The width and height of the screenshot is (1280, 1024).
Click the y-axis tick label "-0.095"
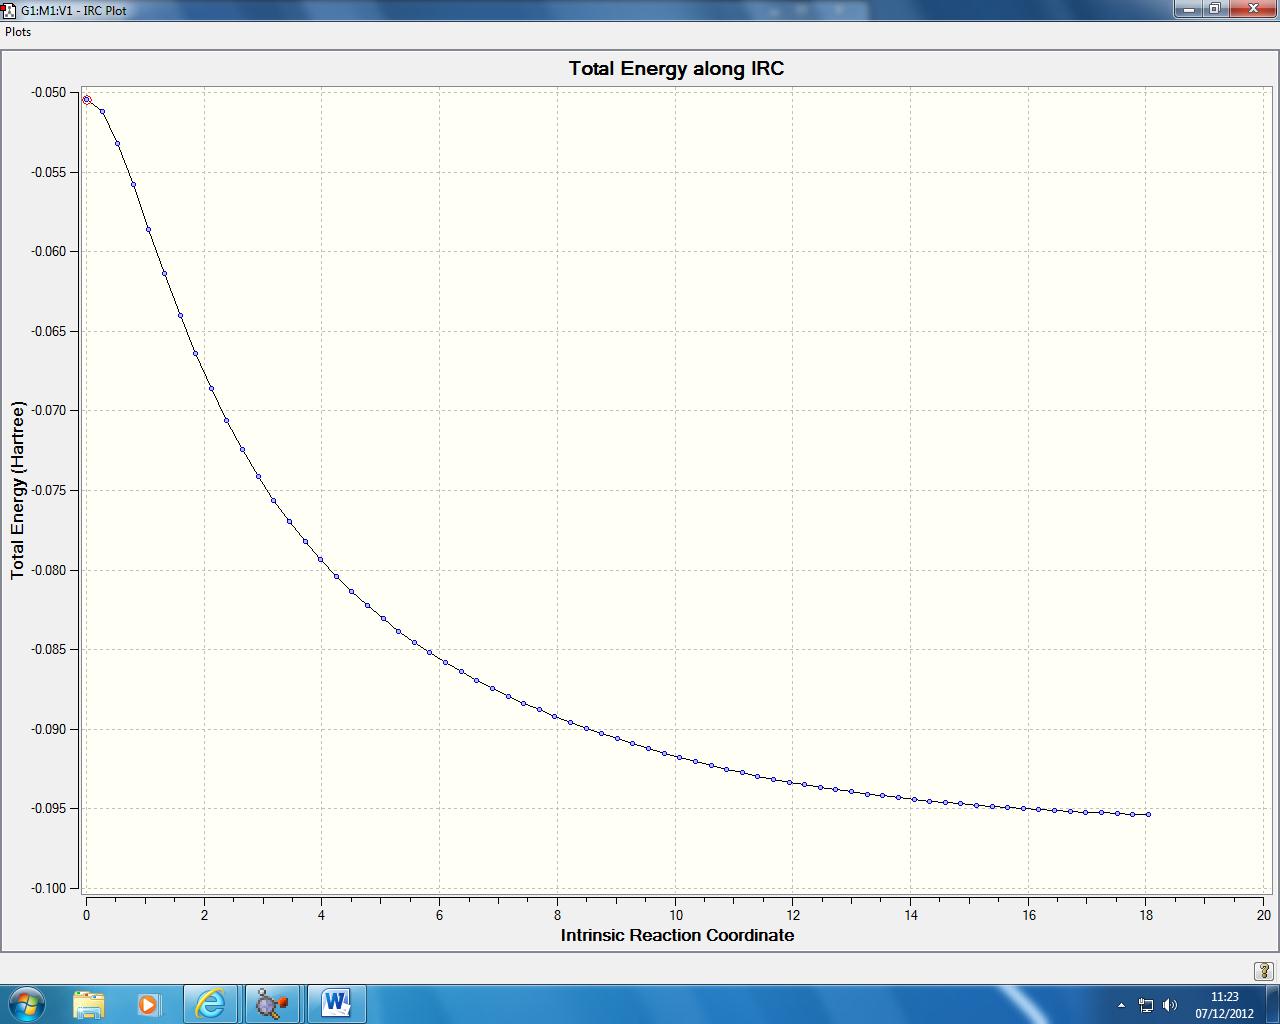(48, 809)
